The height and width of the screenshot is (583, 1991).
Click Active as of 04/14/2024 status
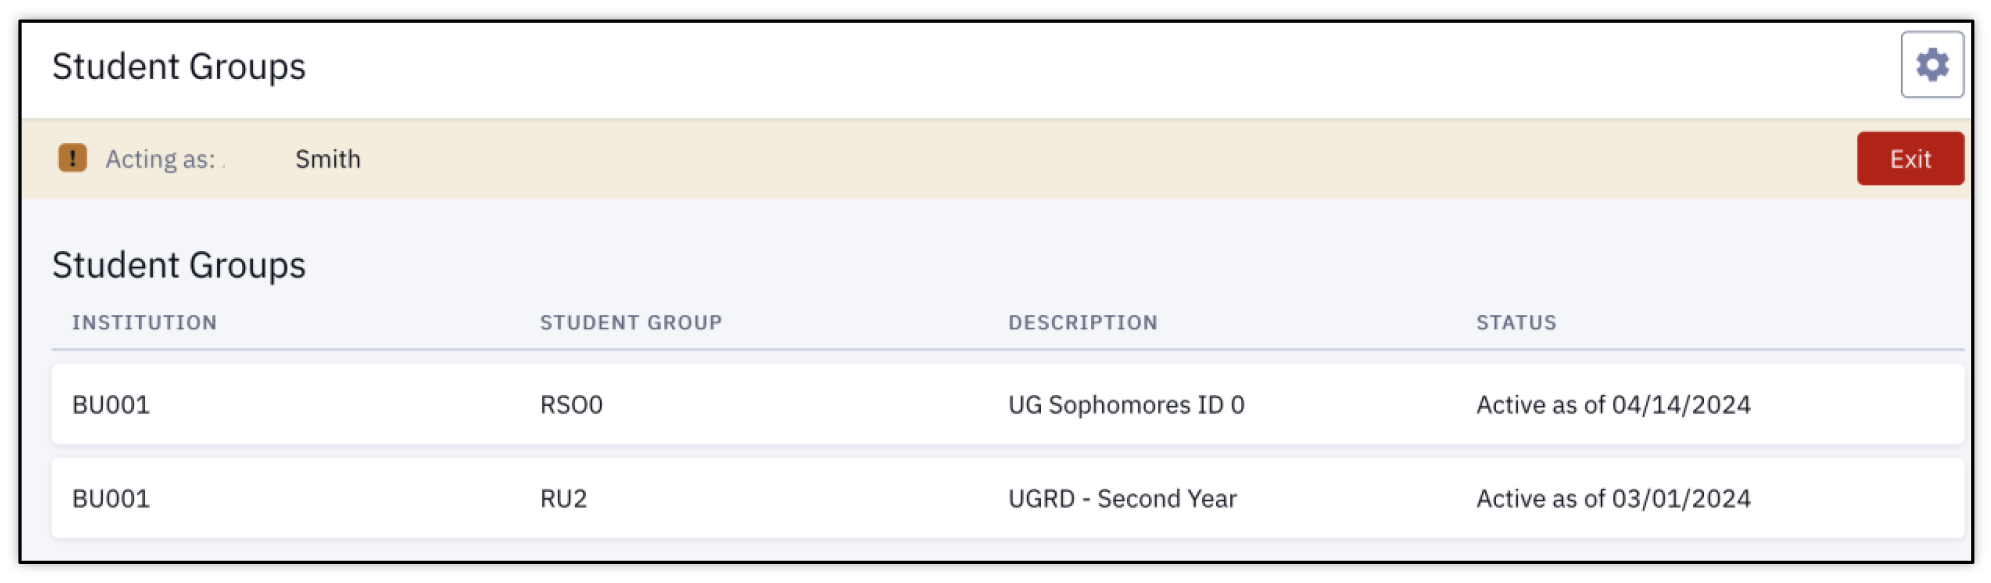(1613, 405)
